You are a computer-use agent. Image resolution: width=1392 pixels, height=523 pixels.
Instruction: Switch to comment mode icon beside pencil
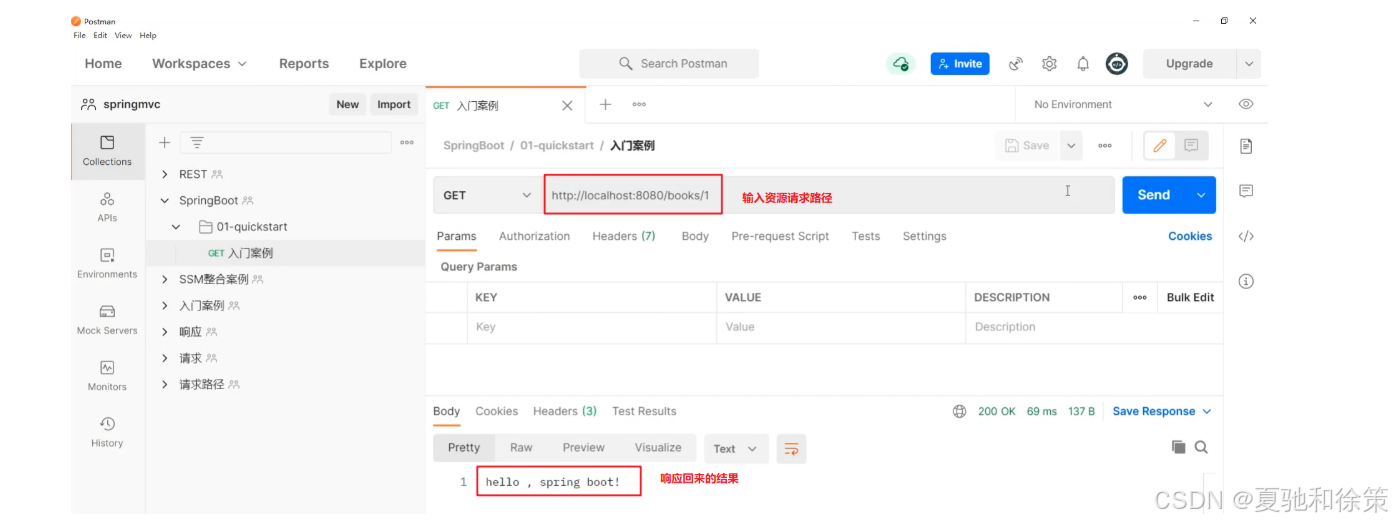tap(1191, 146)
